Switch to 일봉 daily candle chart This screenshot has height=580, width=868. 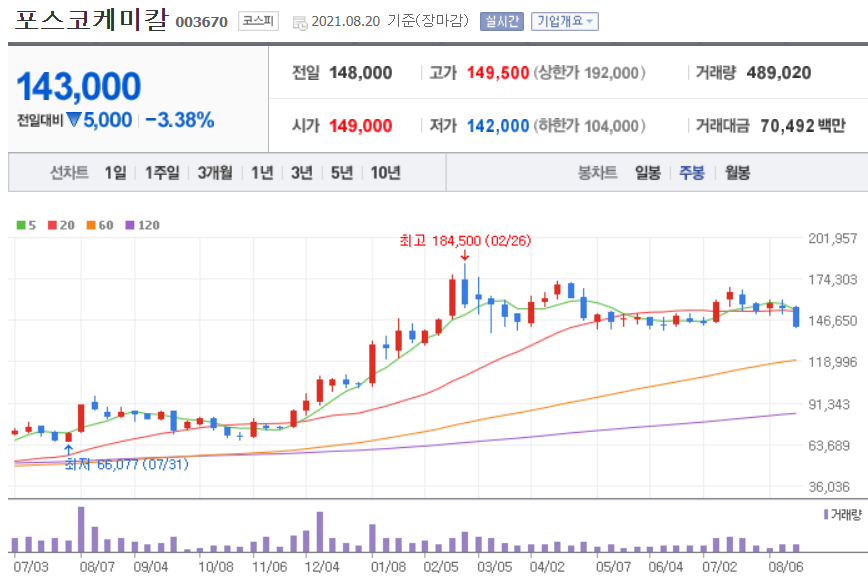click(648, 173)
